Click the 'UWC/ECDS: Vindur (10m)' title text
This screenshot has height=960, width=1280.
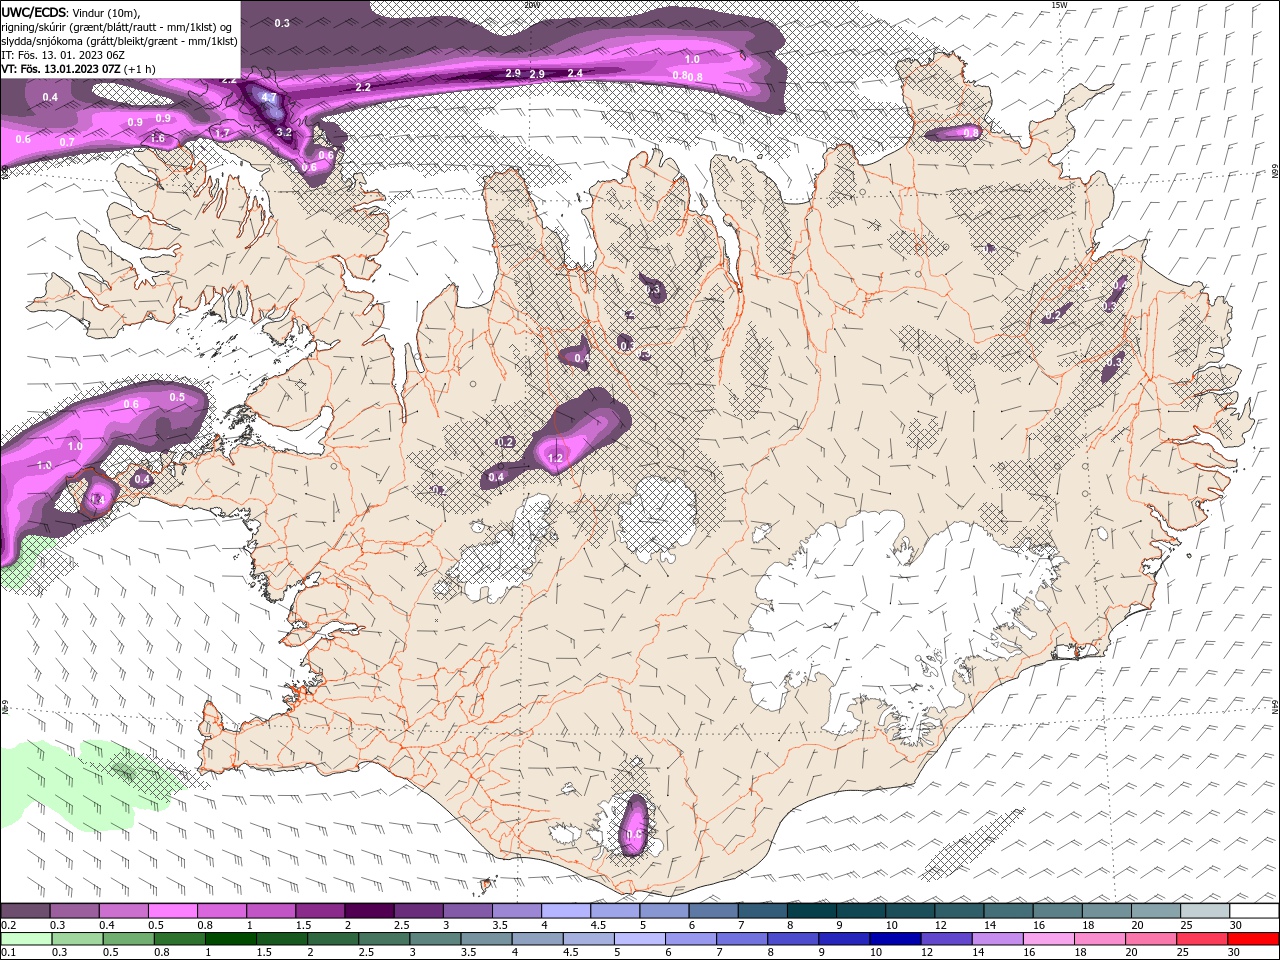[71, 12]
